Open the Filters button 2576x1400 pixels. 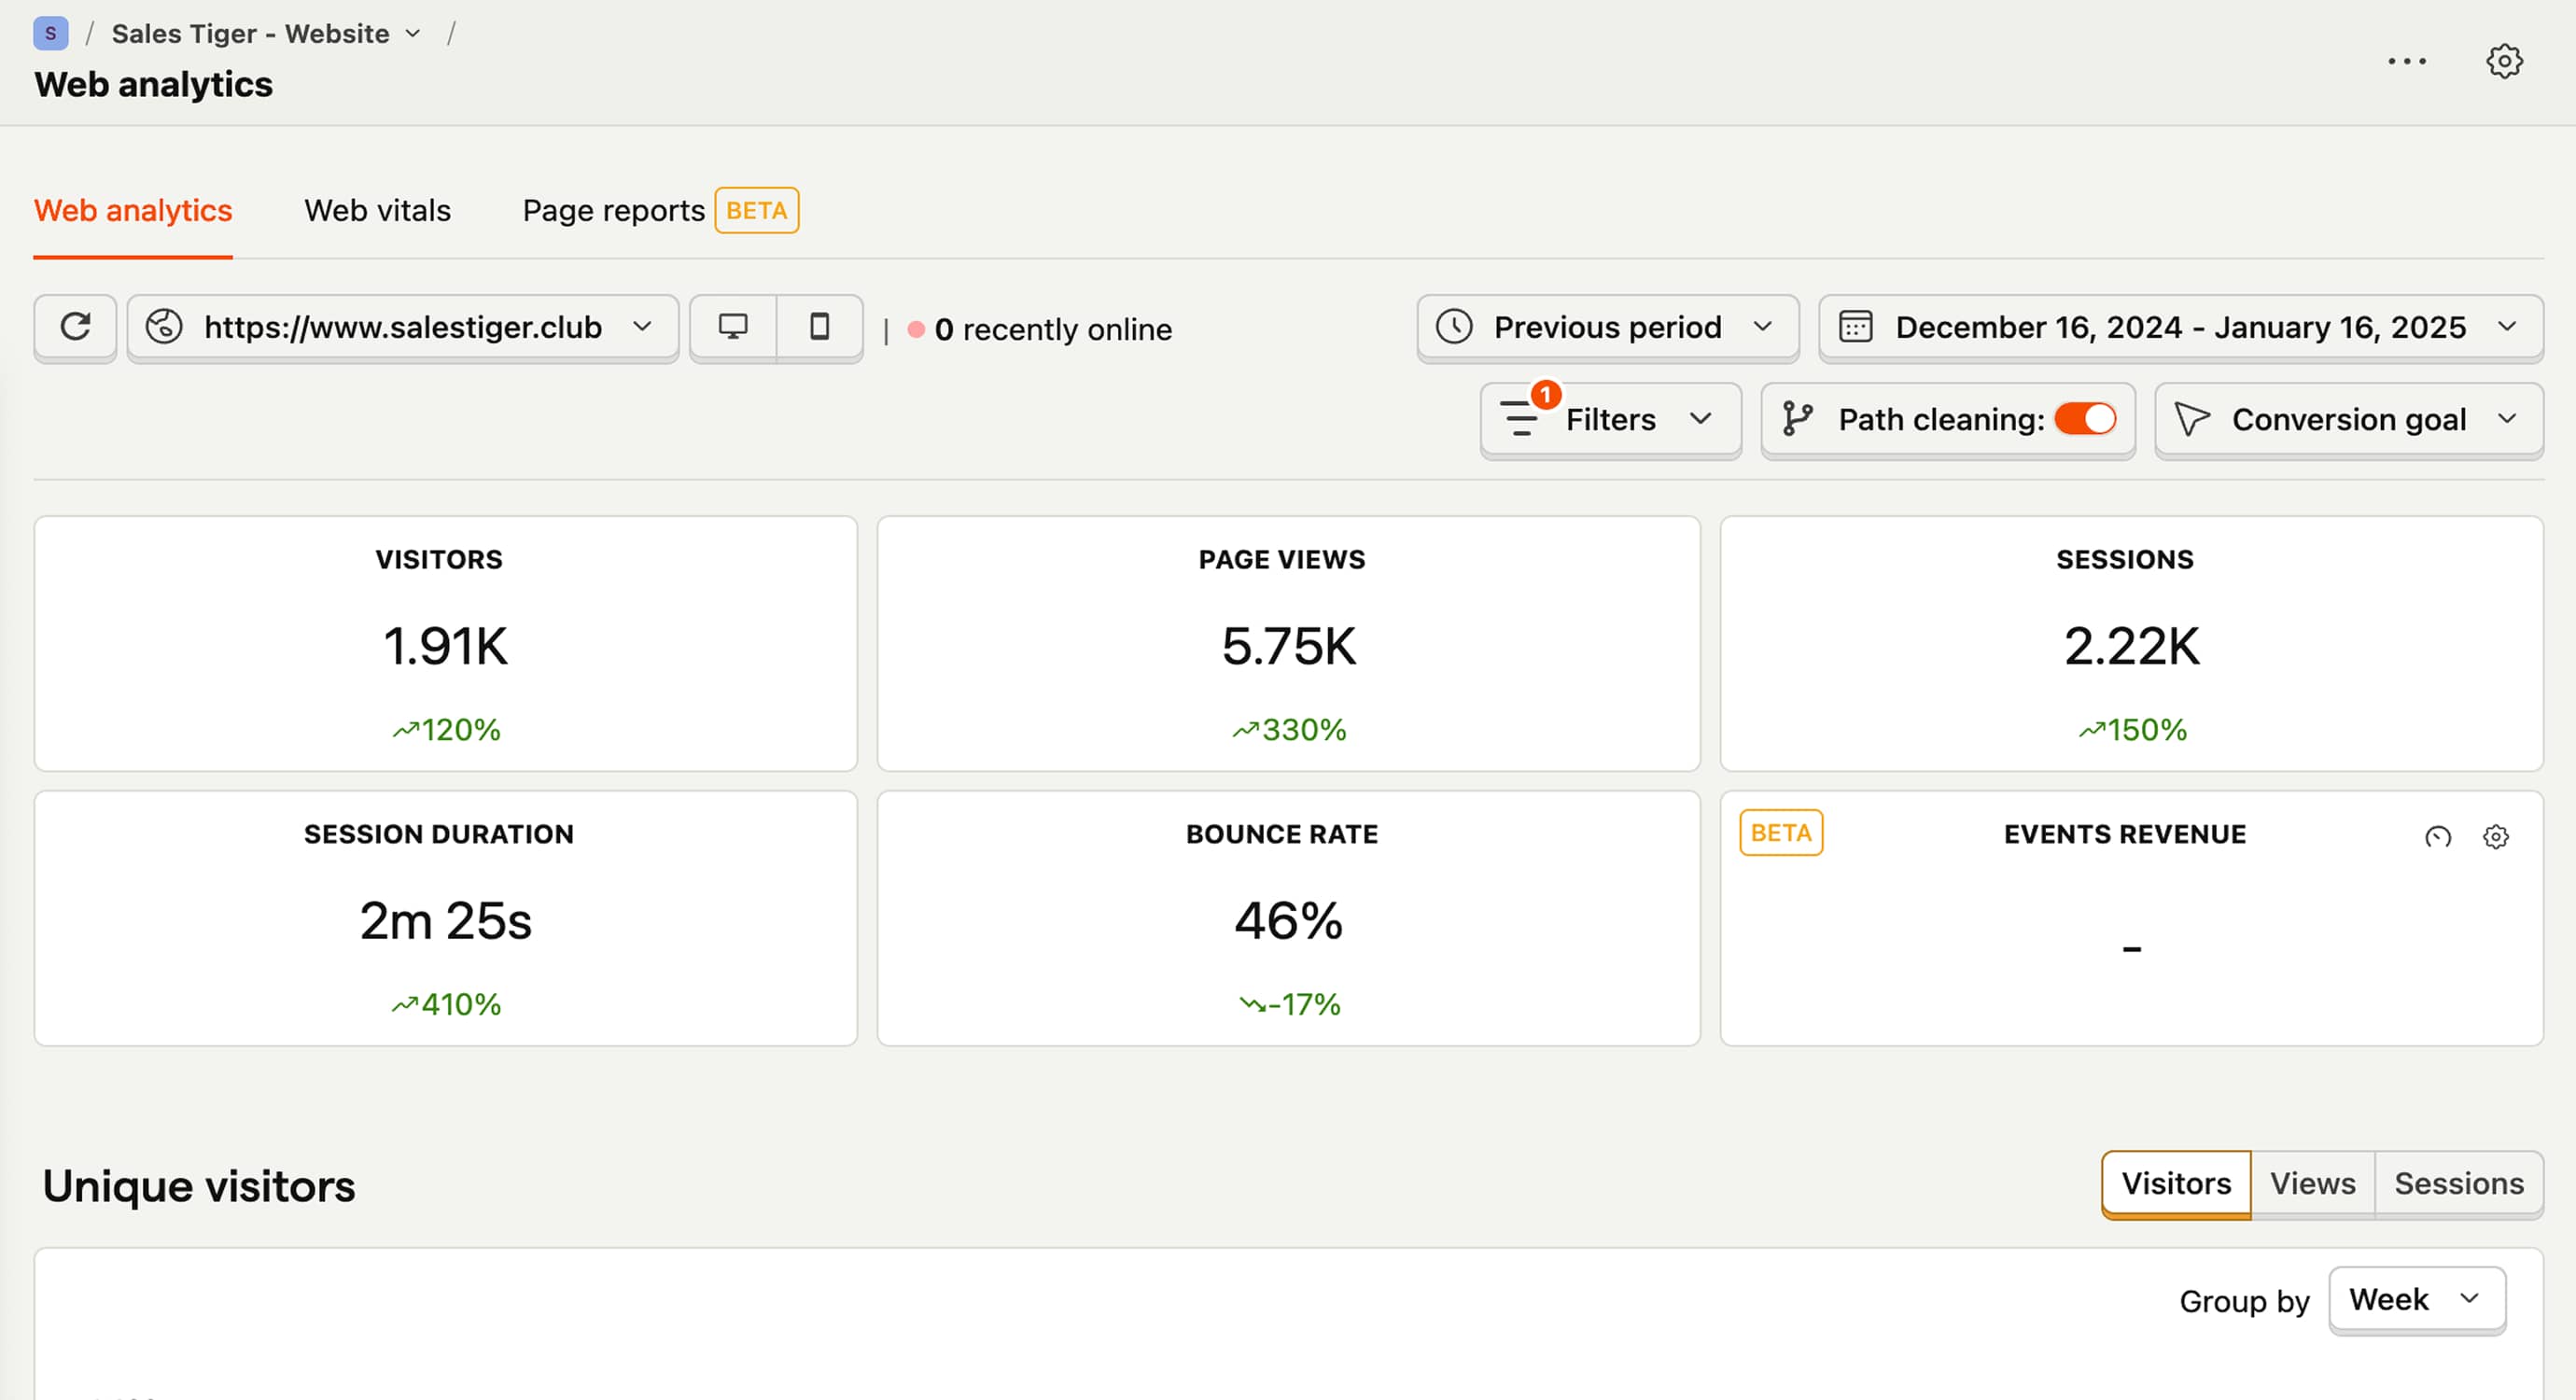coord(1609,419)
